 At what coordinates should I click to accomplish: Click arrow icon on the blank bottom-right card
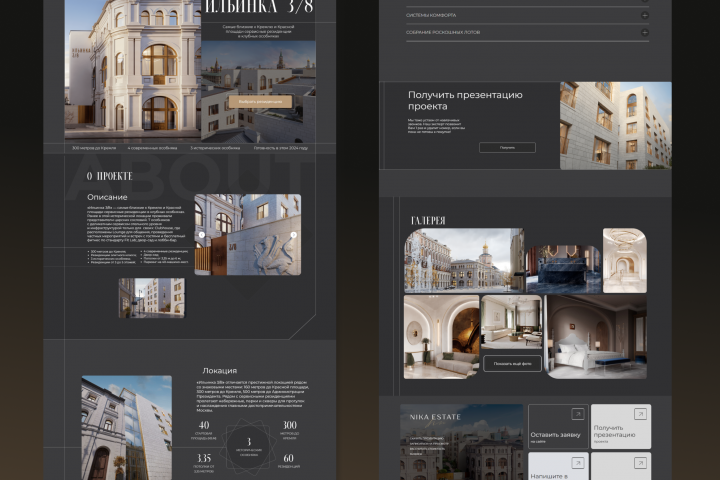pos(640,463)
